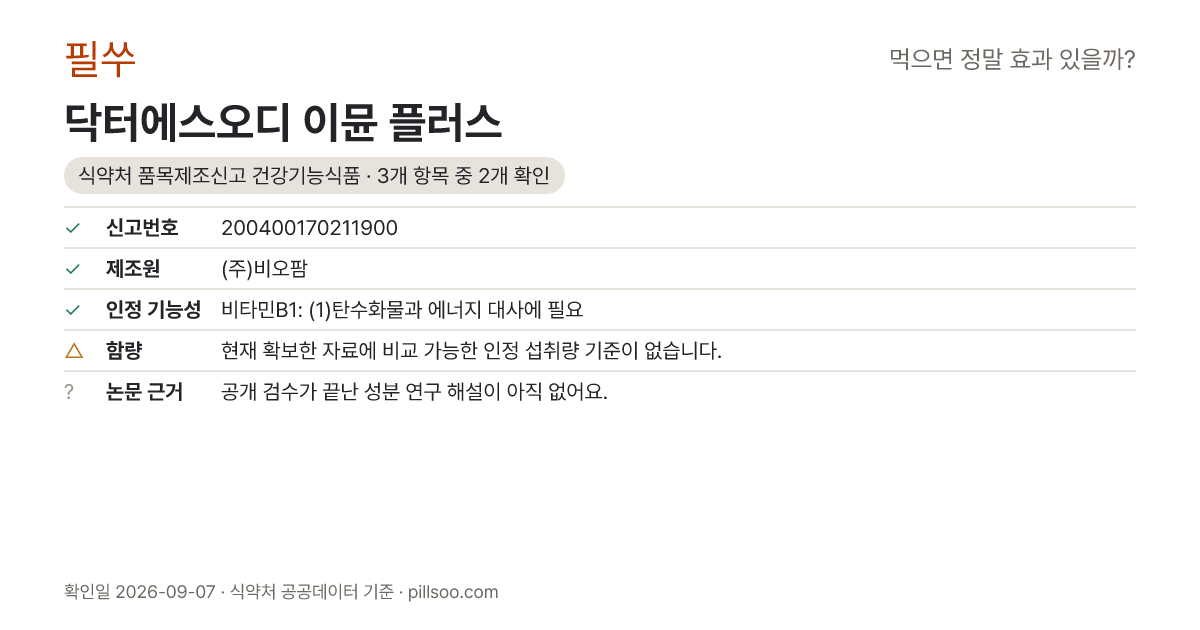
Task: Click the 비타민B1 functionality description text
Action: (402, 310)
